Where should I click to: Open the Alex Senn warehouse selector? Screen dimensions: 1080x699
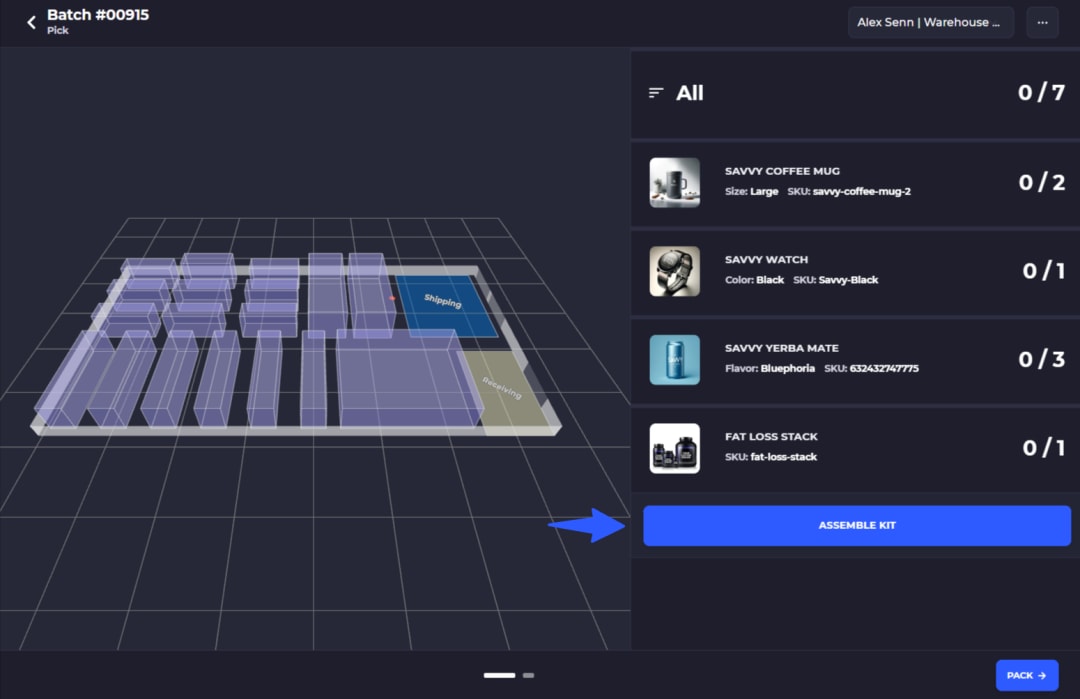pyautogui.click(x=931, y=23)
